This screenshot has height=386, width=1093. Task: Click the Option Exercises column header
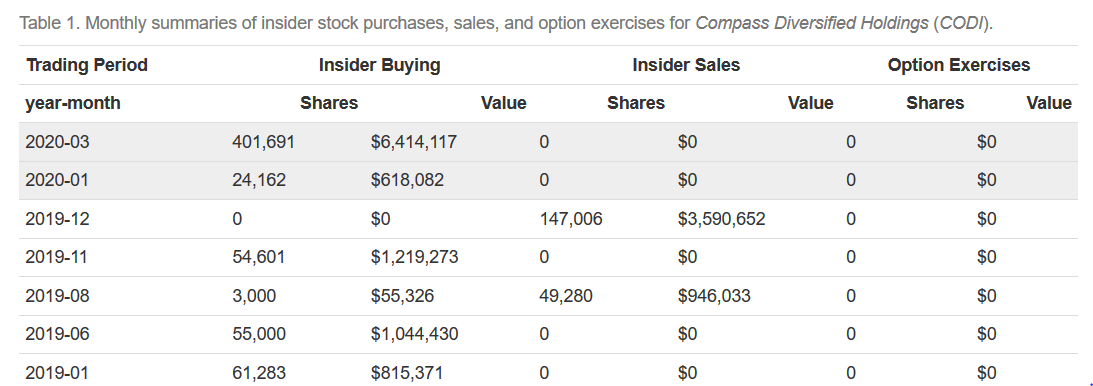[x=958, y=65]
